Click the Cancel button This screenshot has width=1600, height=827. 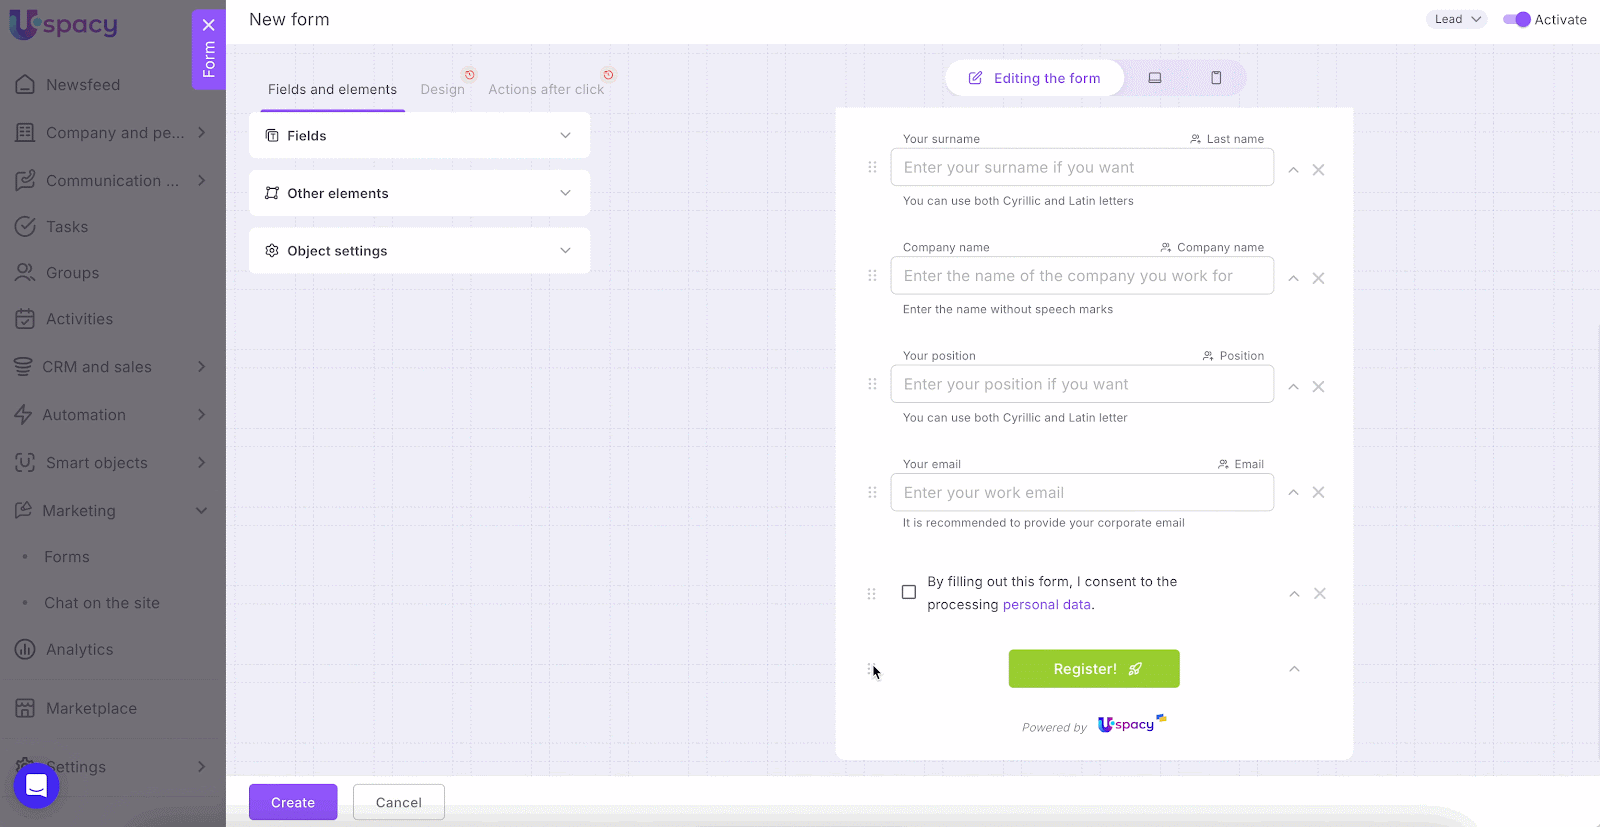tap(399, 802)
